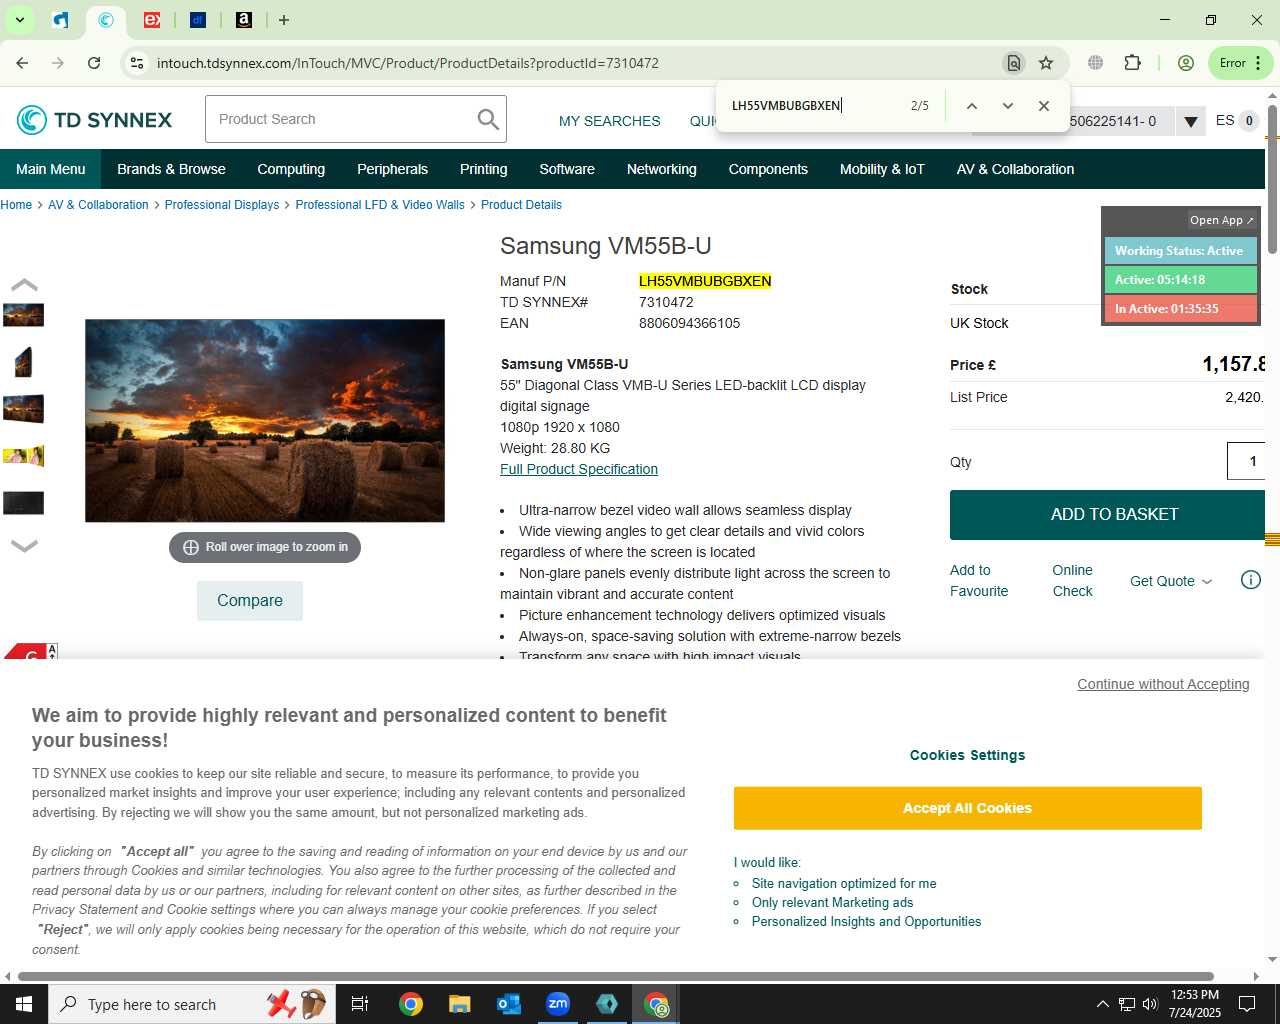The width and height of the screenshot is (1280, 1024).
Task: Show hidden system tray icons
Action: point(1102,1004)
